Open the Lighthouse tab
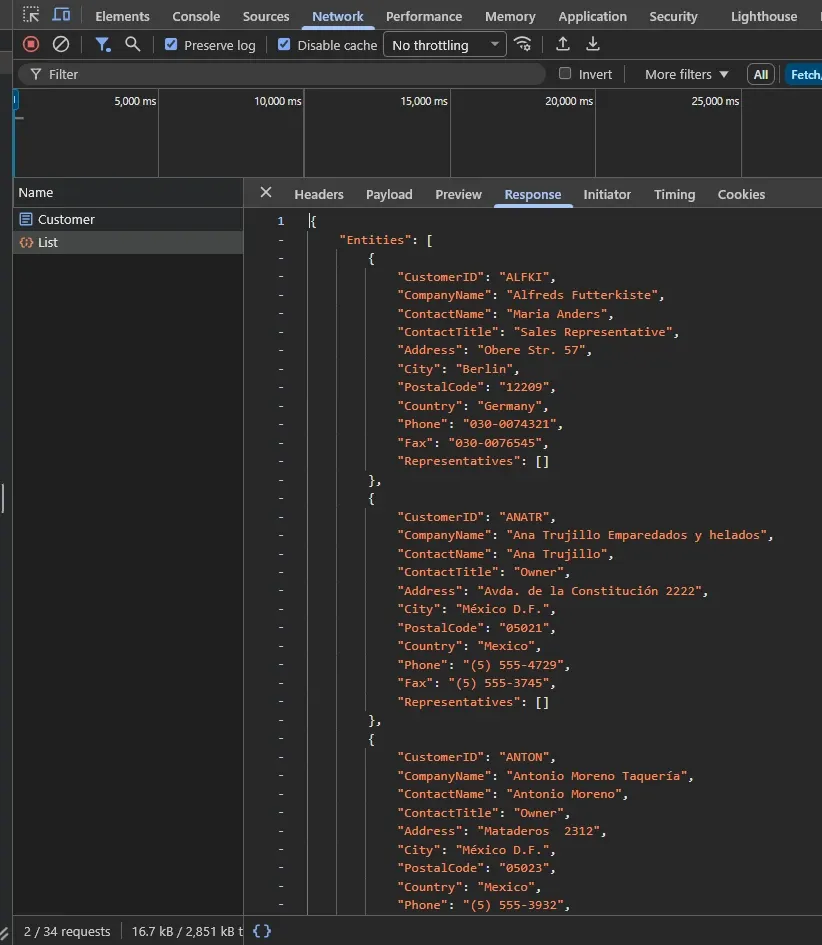The height and width of the screenshot is (945, 822). 764,16
